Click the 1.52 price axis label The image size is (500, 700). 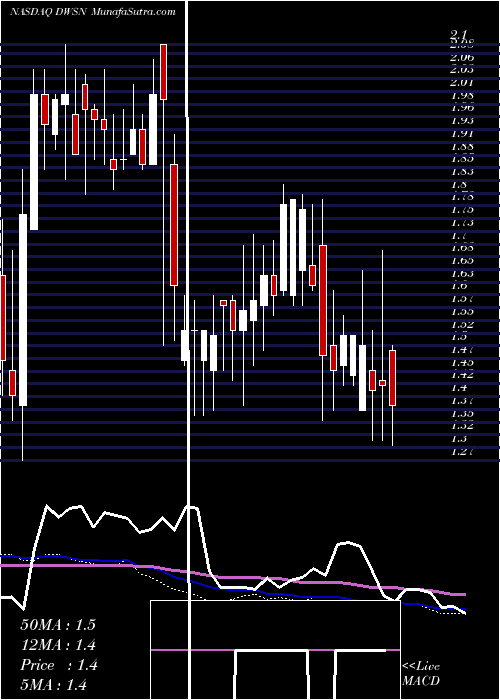coord(462,324)
